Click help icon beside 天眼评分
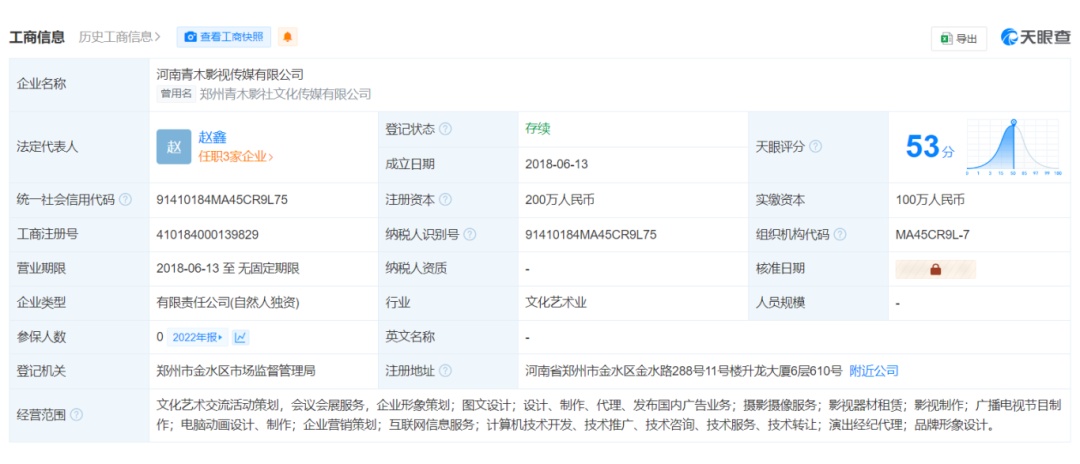The width and height of the screenshot is (1080, 464). pyautogui.click(x=815, y=146)
